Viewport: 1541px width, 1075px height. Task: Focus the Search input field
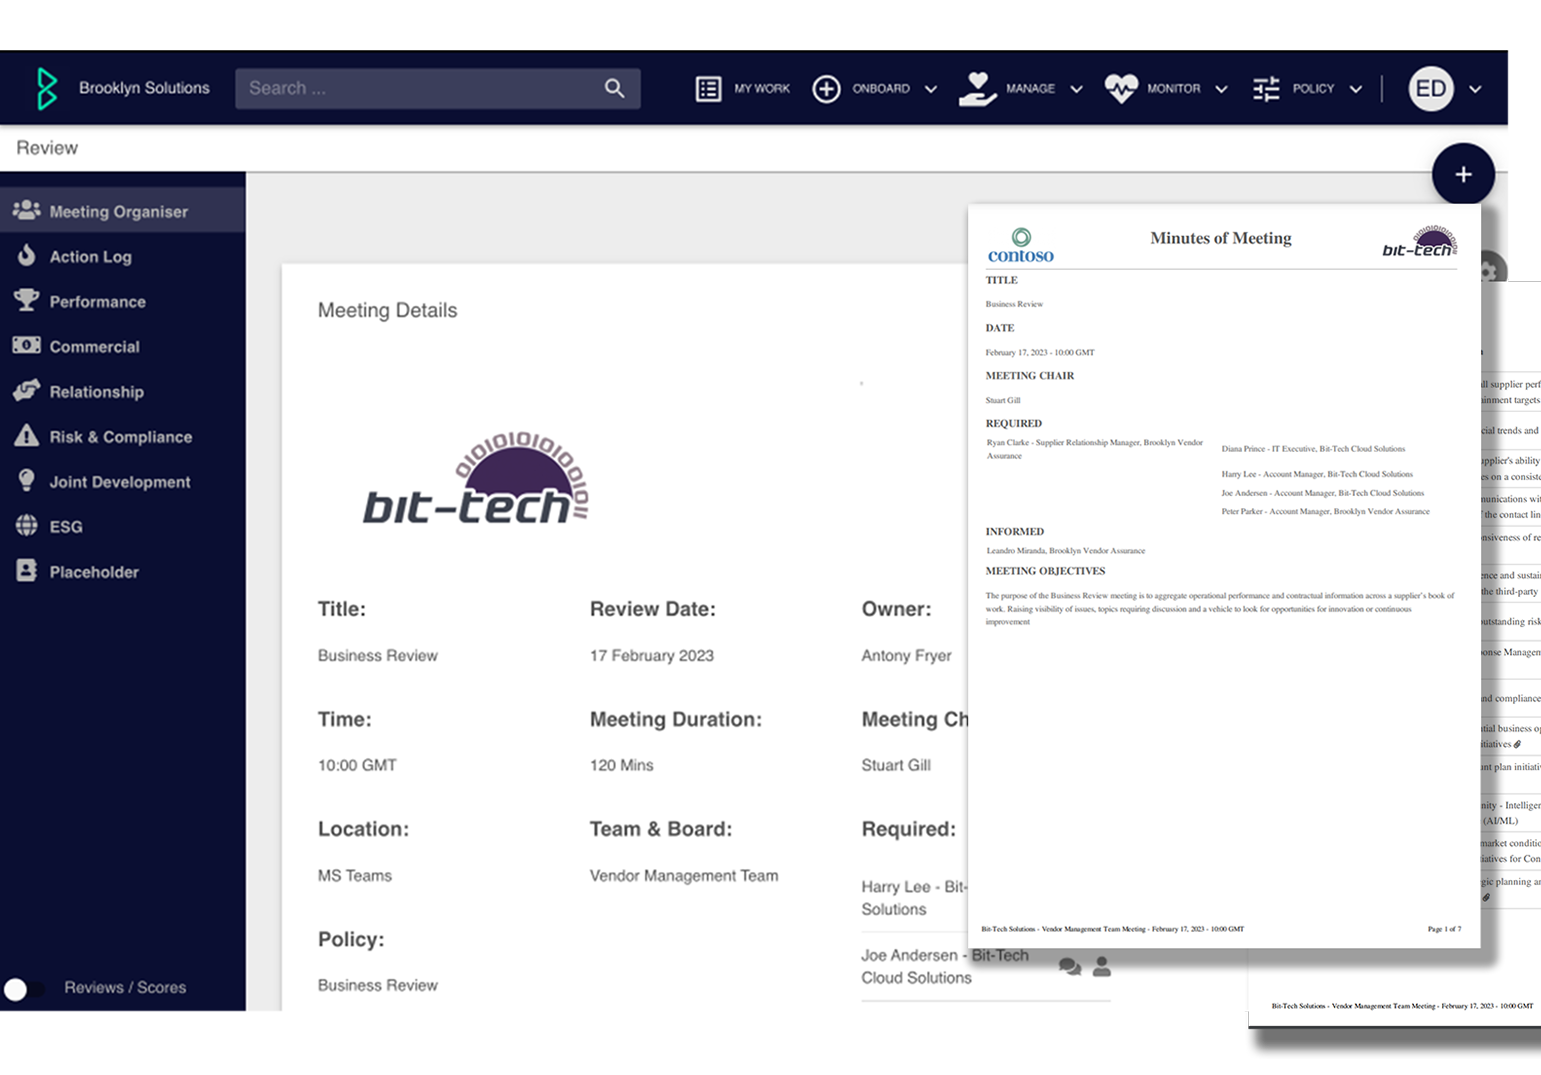pos(437,88)
